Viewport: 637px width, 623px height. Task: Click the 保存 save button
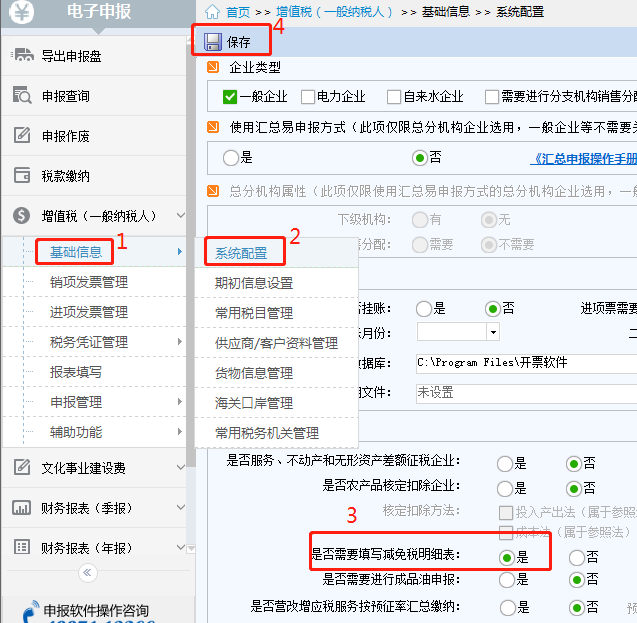tap(231, 41)
